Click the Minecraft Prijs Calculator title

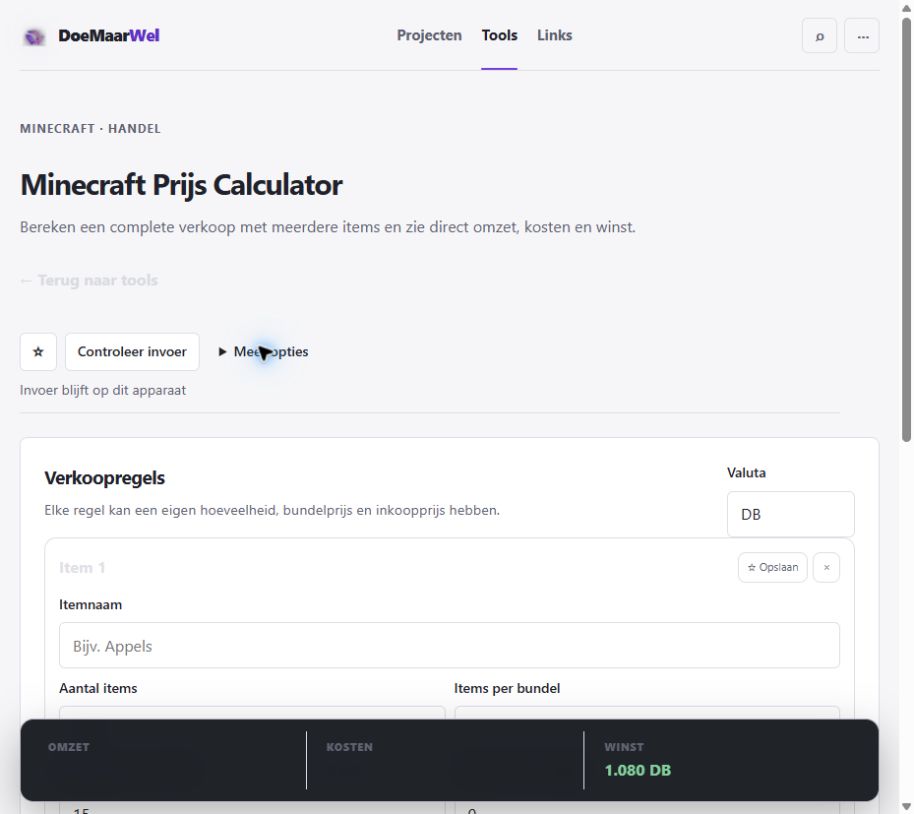tap(181, 185)
